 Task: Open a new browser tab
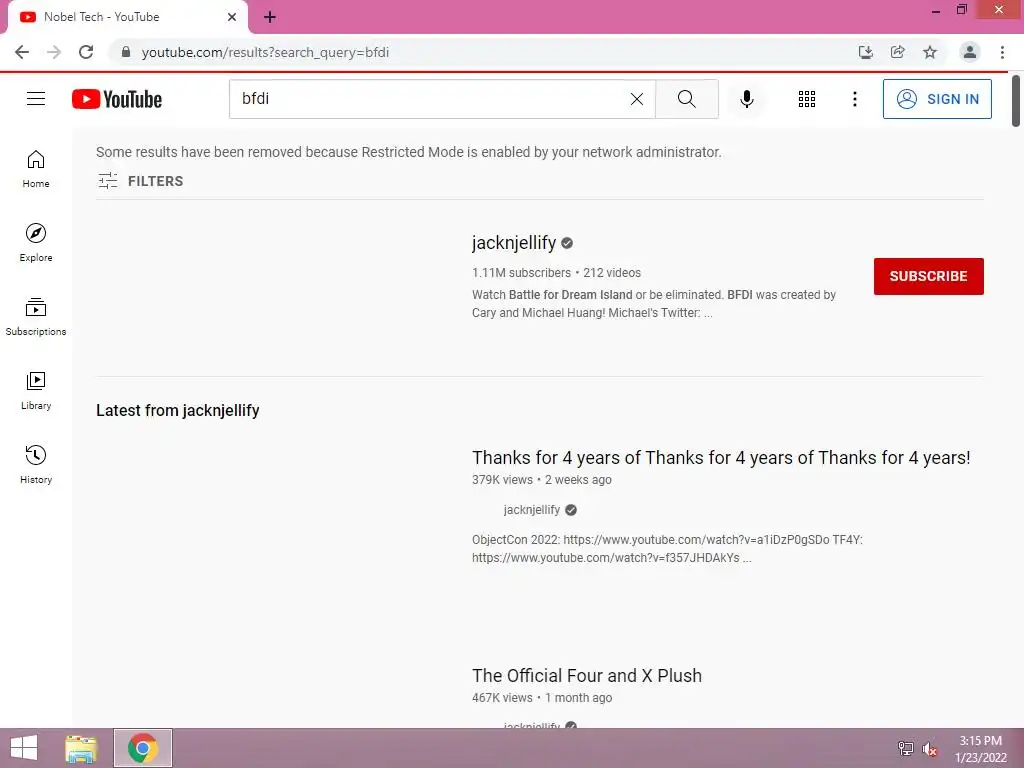coord(270,17)
